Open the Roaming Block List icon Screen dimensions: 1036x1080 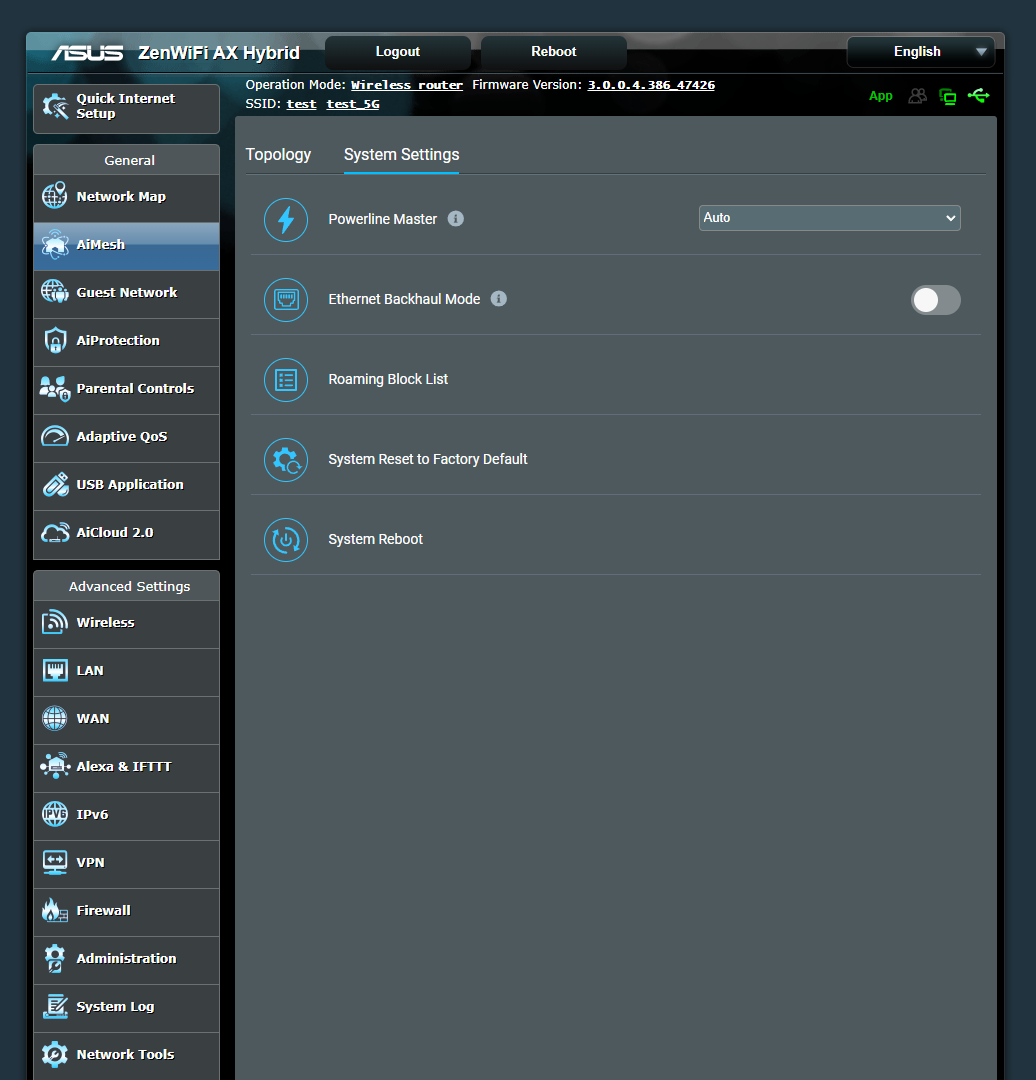coord(286,380)
